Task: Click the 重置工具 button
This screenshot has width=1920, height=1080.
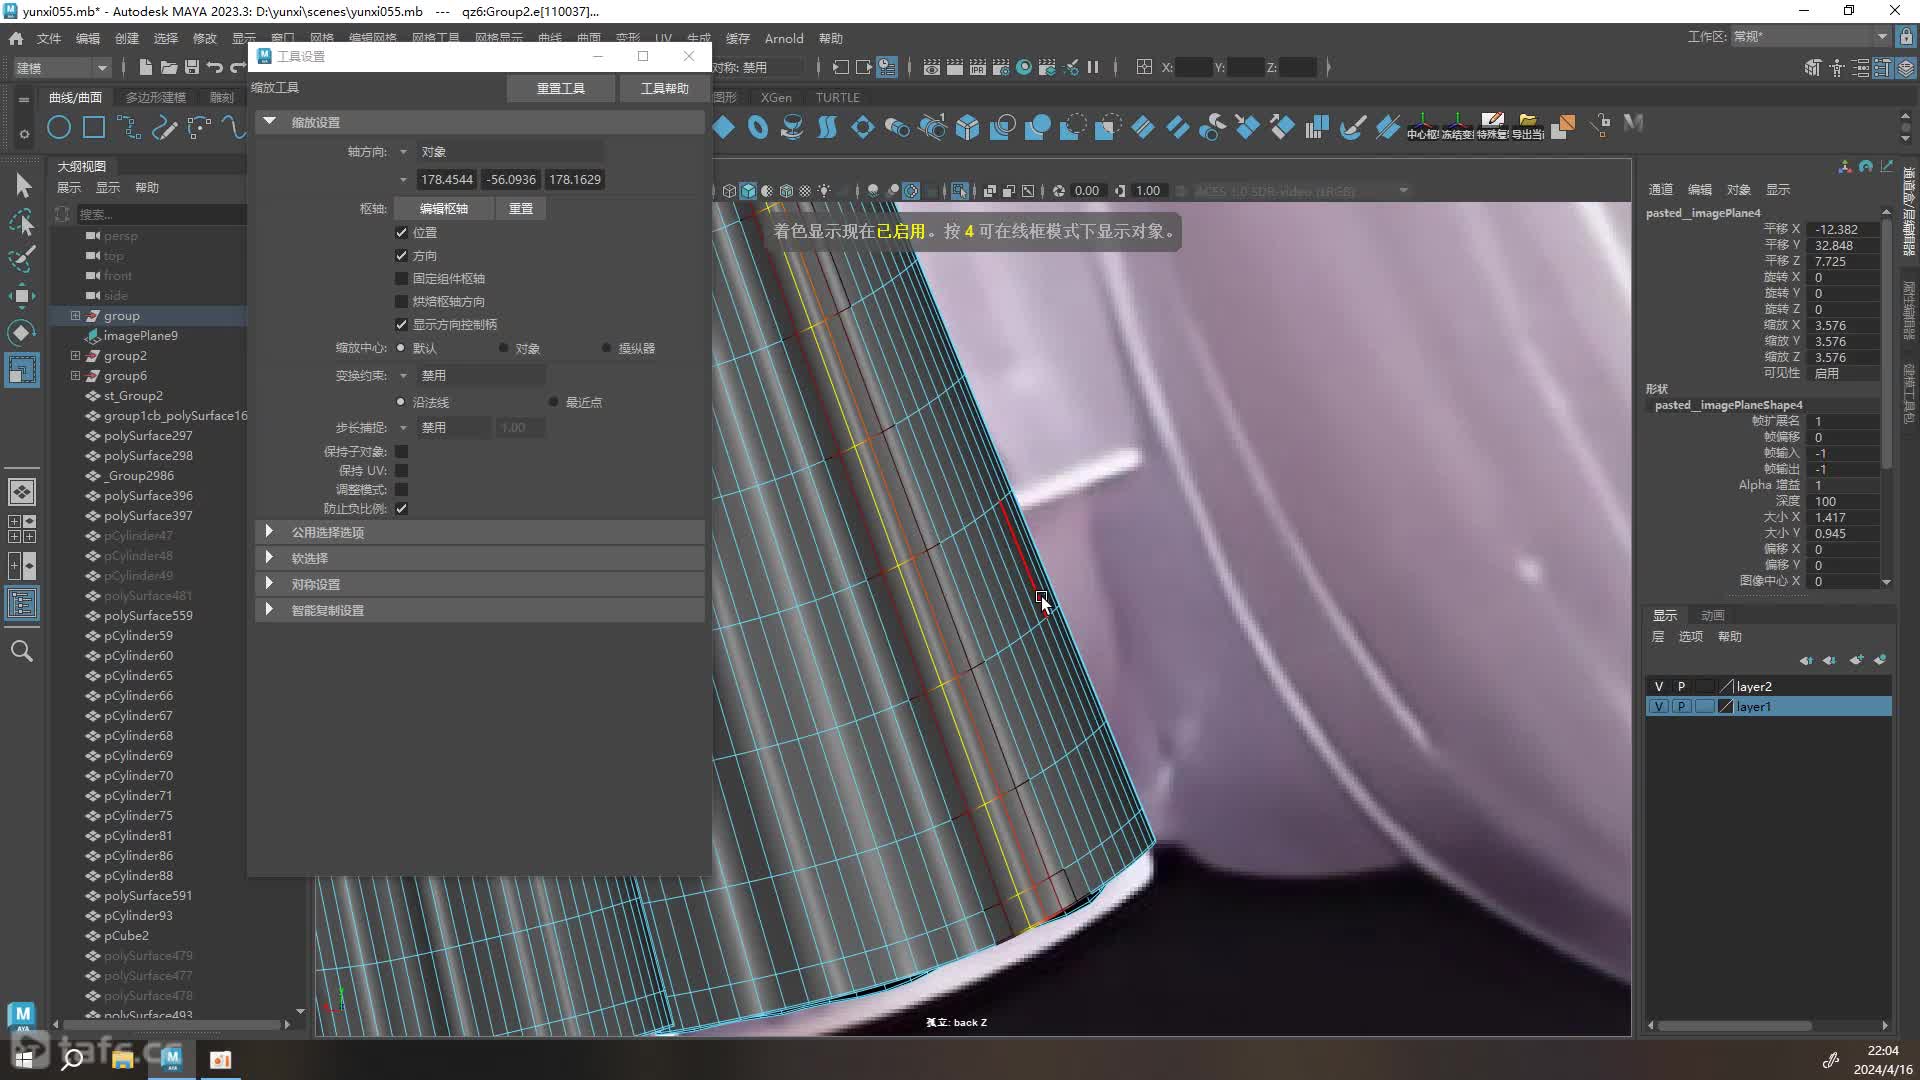Action: pos(561,88)
